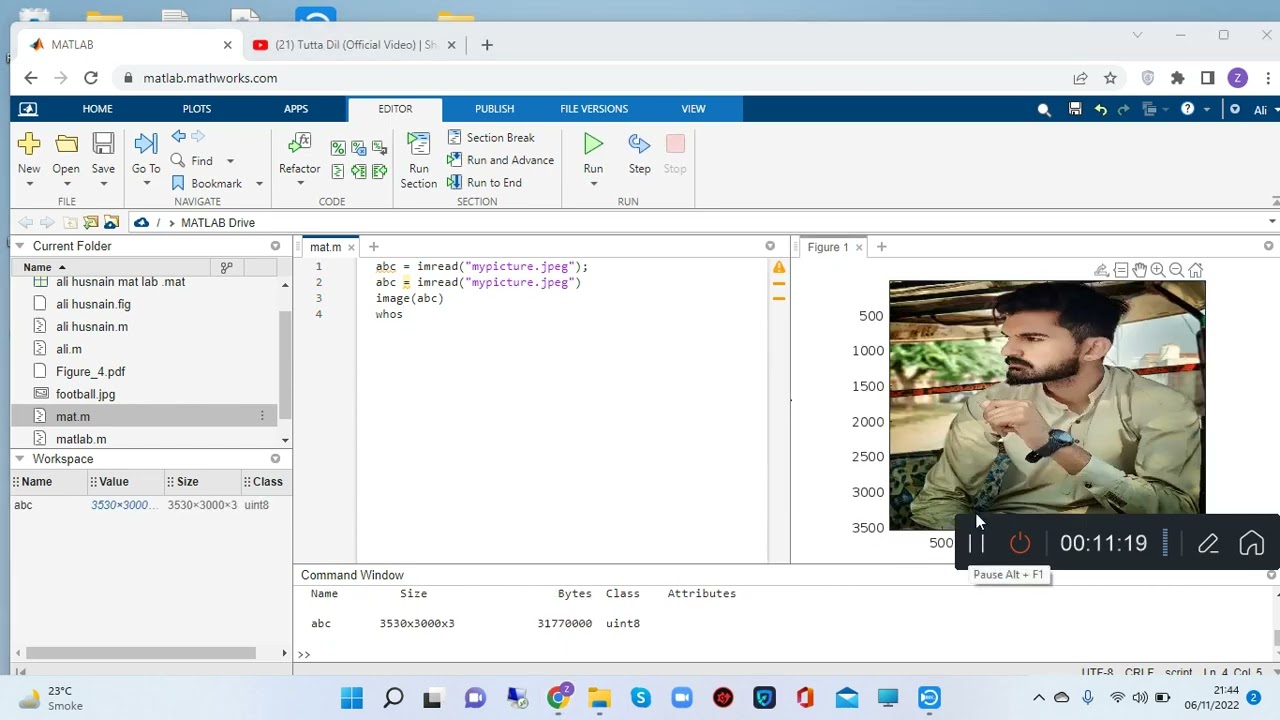Open the FILE VERSIONS tab

[594, 109]
